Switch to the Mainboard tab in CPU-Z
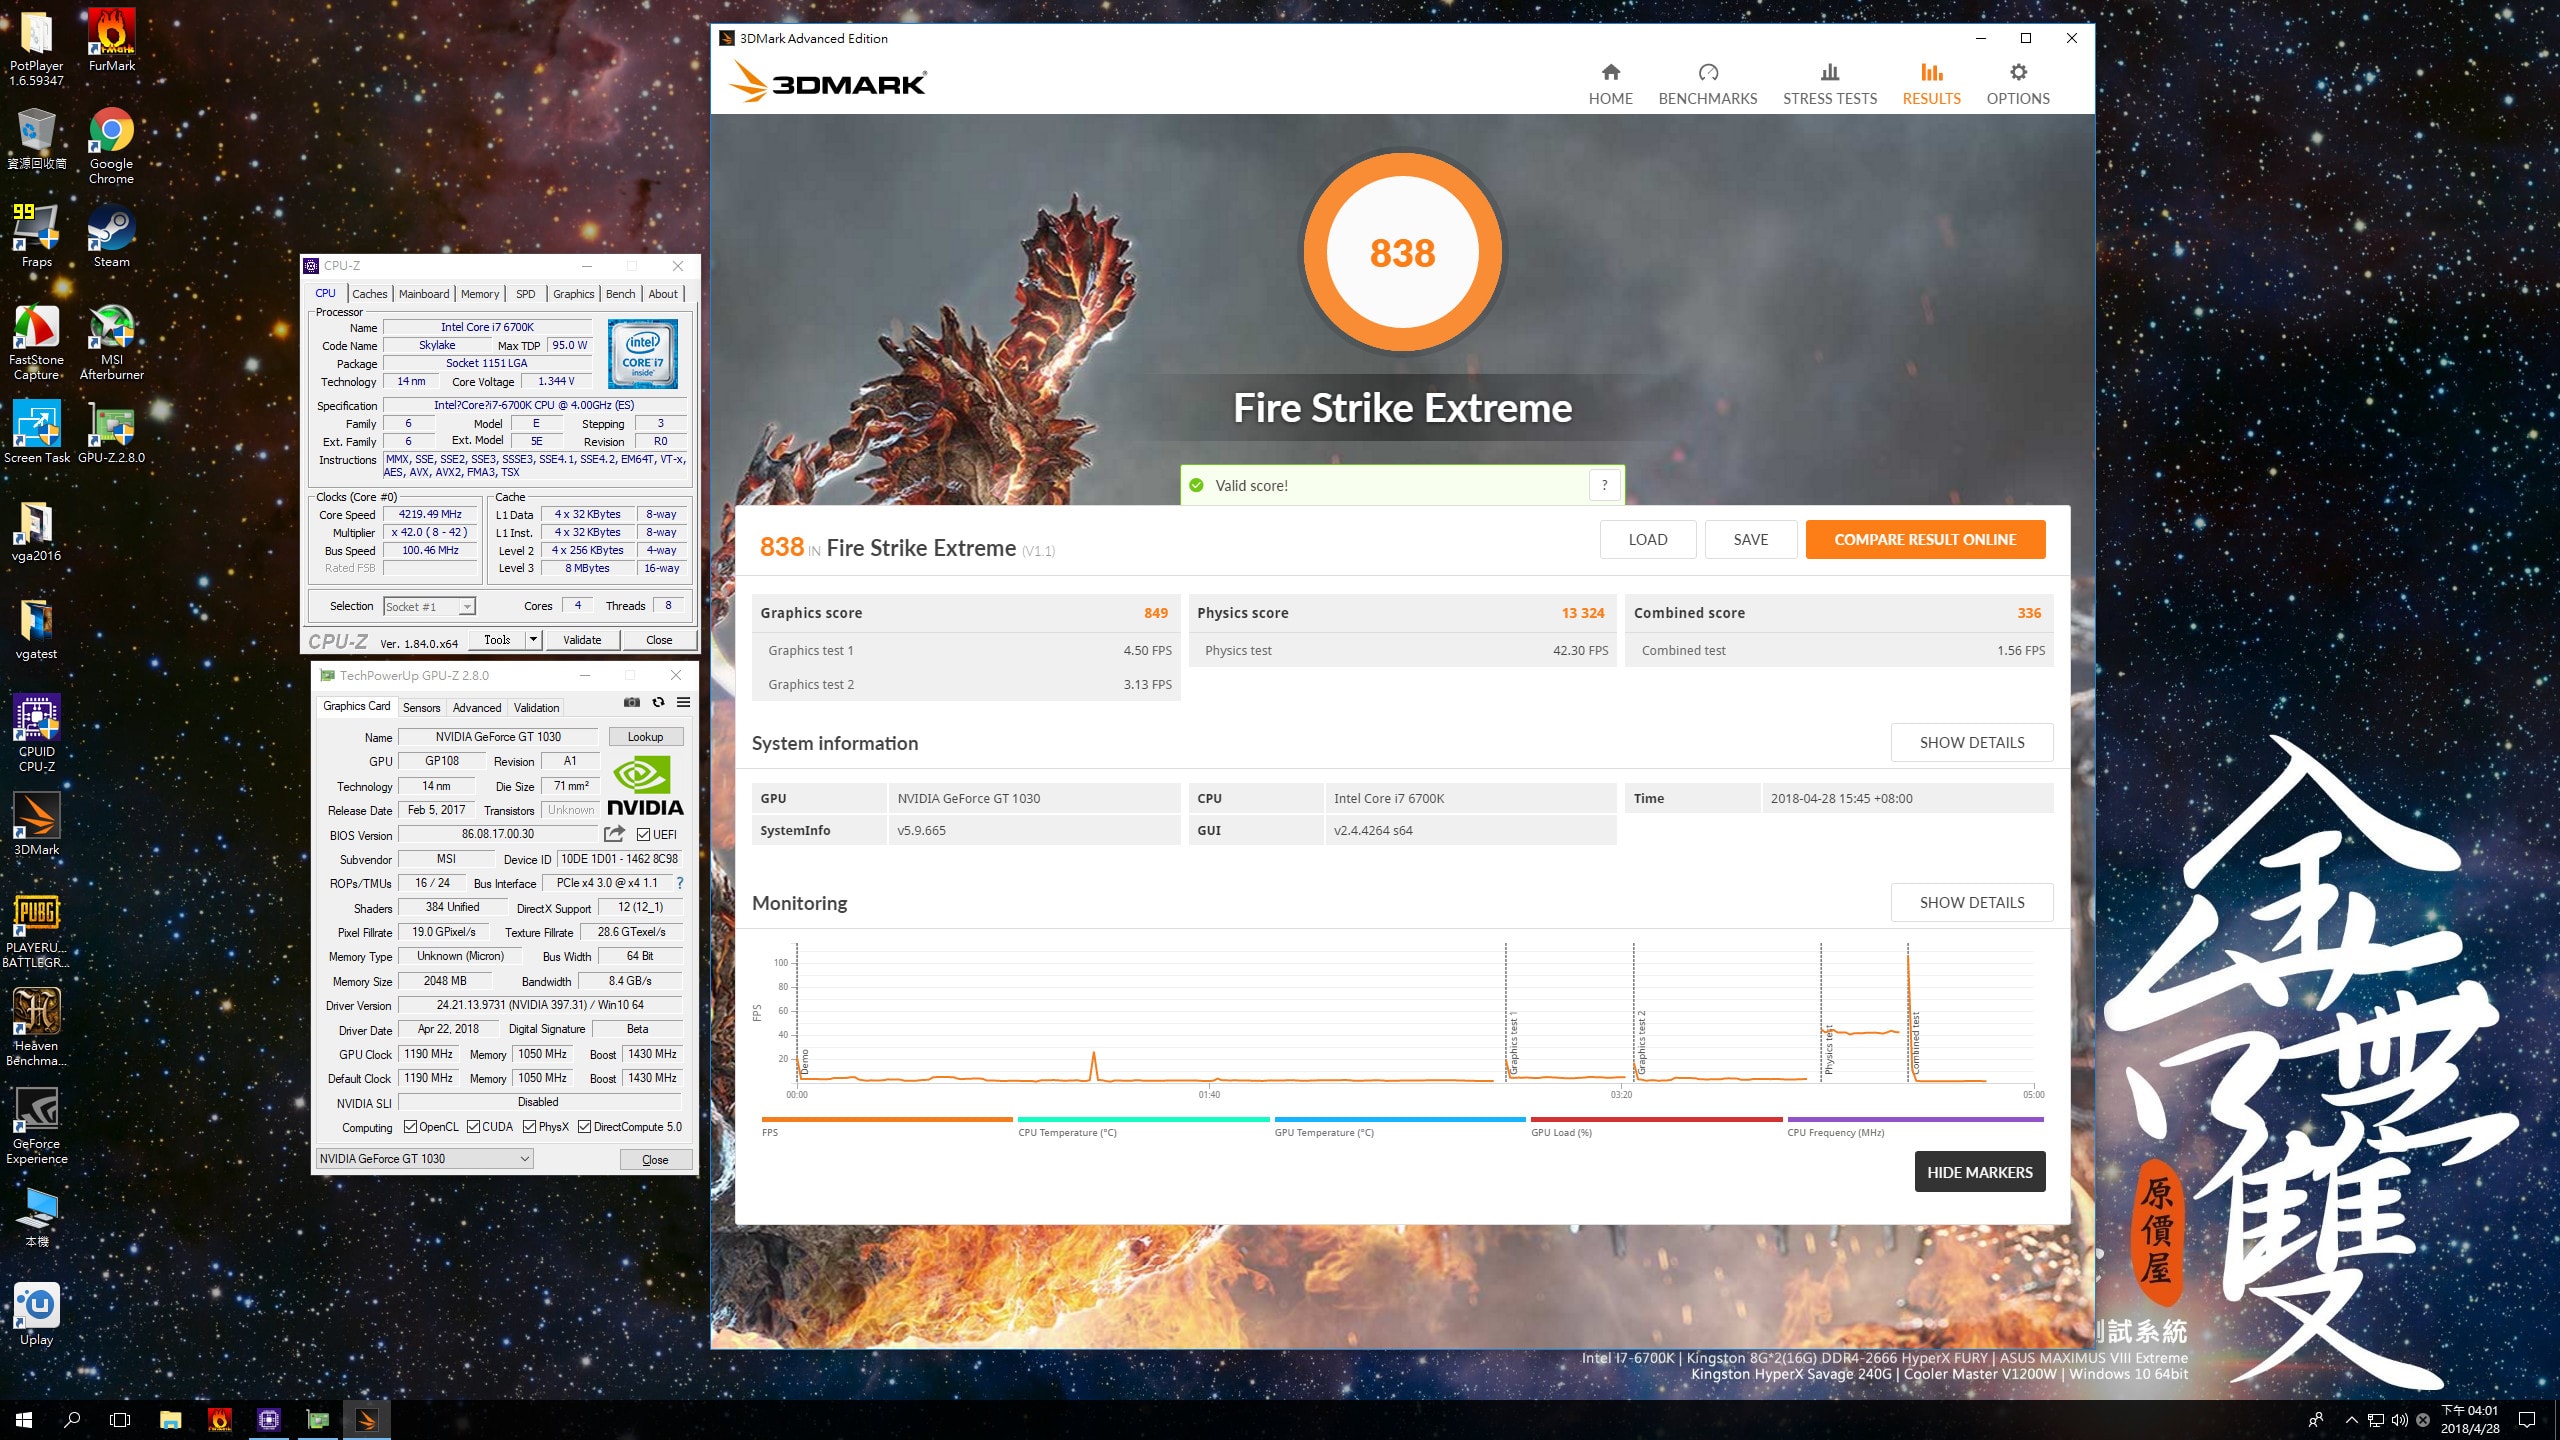 point(424,294)
